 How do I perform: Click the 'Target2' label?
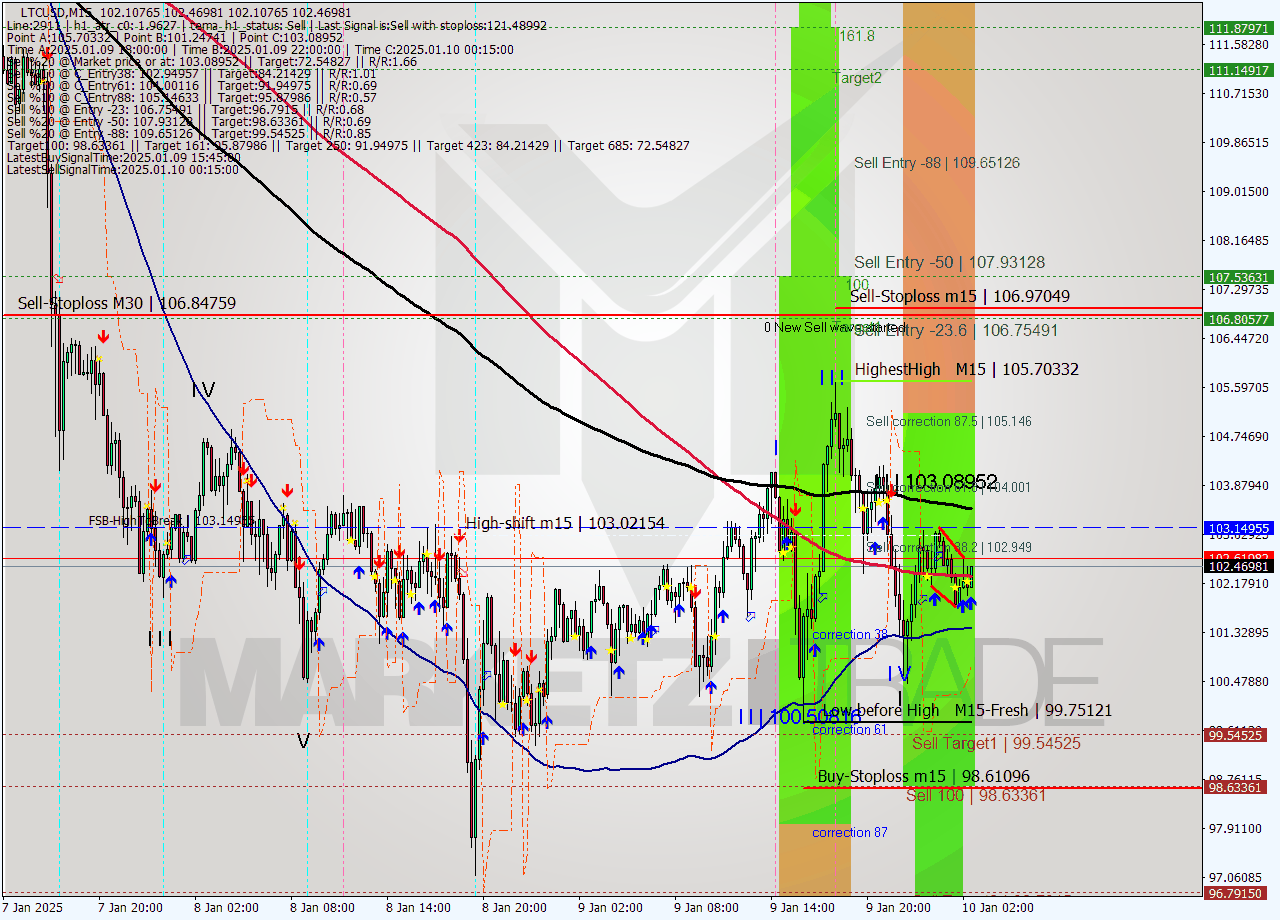[x=857, y=77]
